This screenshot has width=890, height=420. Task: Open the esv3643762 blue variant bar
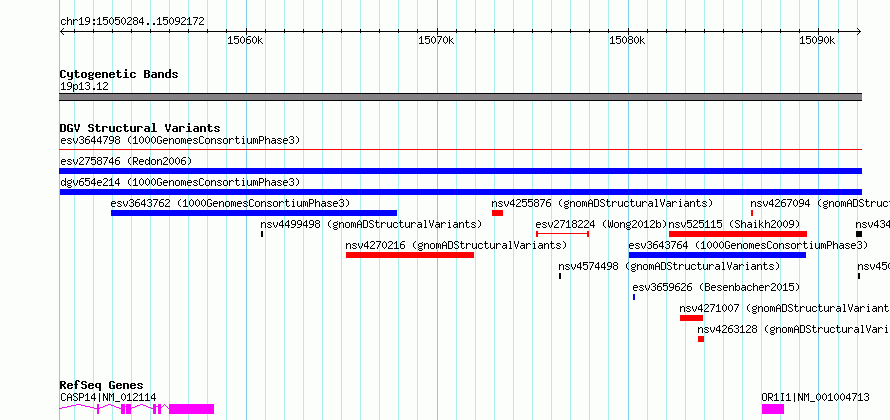tap(254, 213)
